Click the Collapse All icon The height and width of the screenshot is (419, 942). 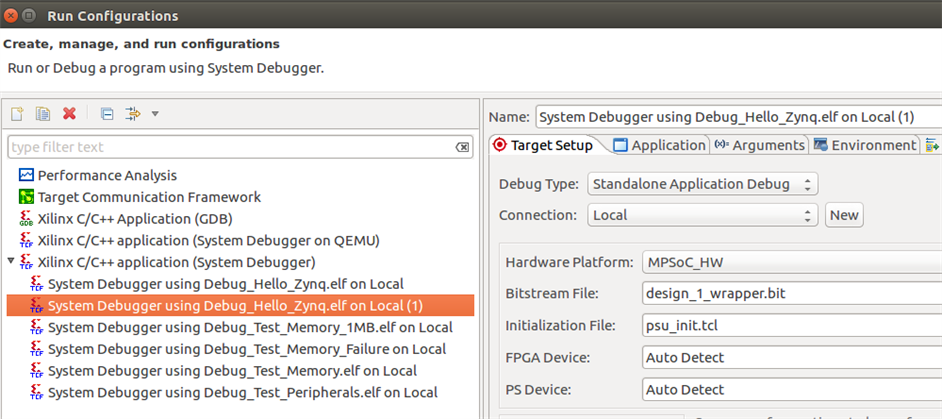[107, 114]
